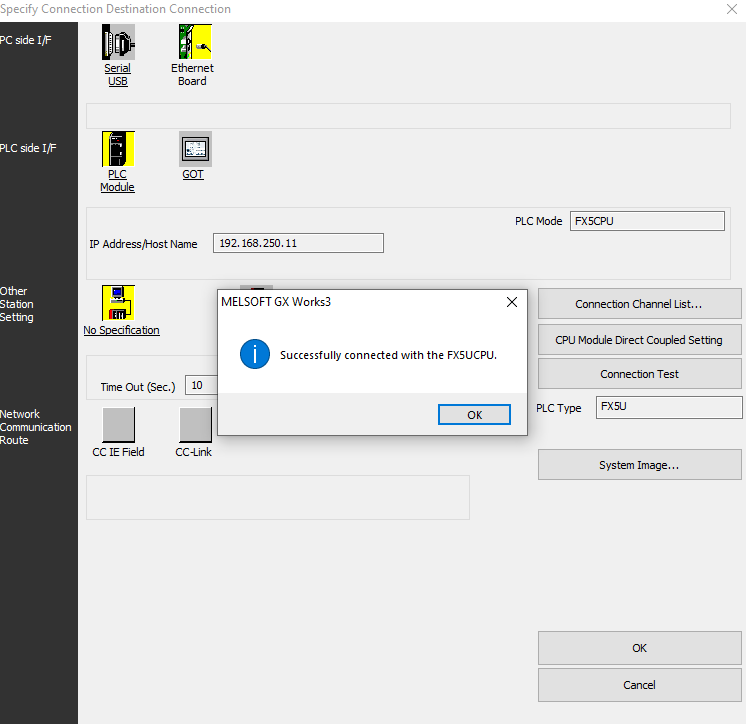This screenshot has height=724, width=746.
Task: Choose the CC-Link route icon
Action: click(x=195, y=424)
